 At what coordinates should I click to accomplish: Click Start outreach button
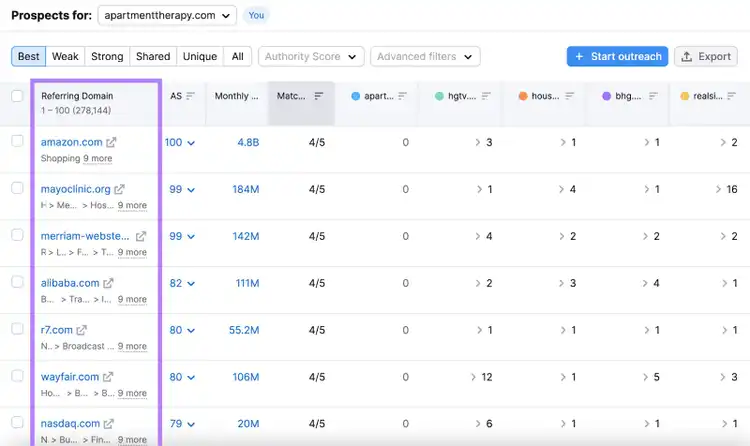617,56
